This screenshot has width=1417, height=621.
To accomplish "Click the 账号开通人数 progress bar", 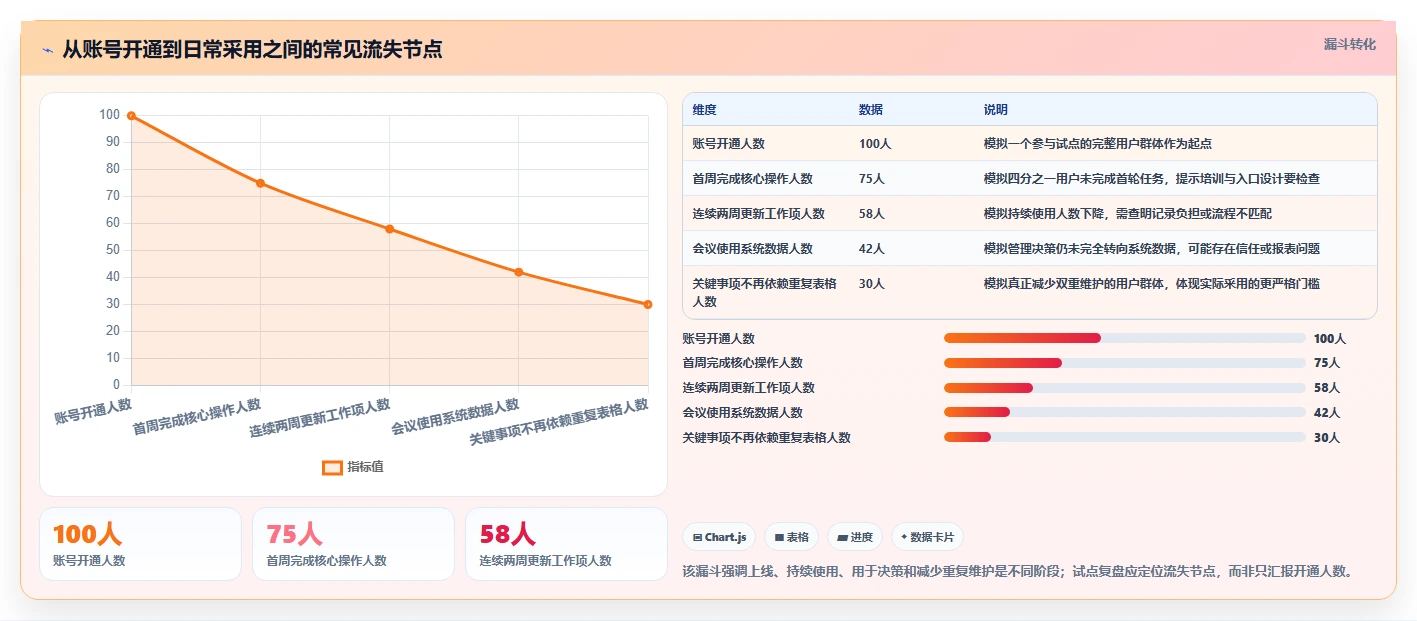I will point(1125,338).
